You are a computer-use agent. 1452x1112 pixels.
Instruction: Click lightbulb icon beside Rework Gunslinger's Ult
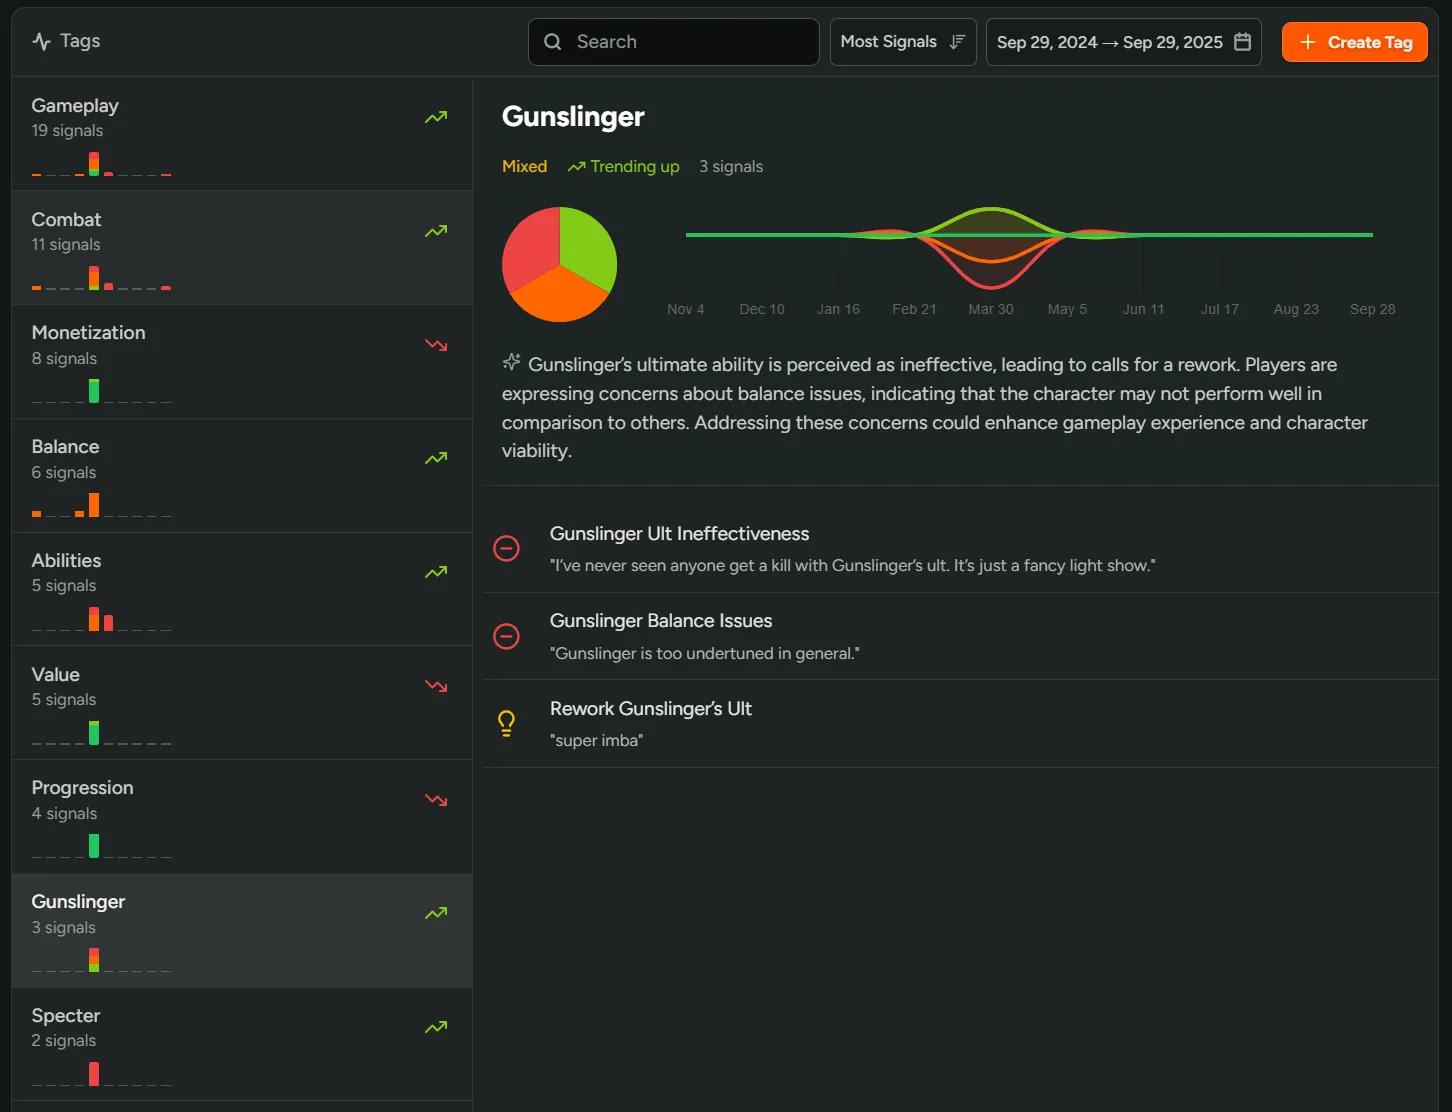507,723
